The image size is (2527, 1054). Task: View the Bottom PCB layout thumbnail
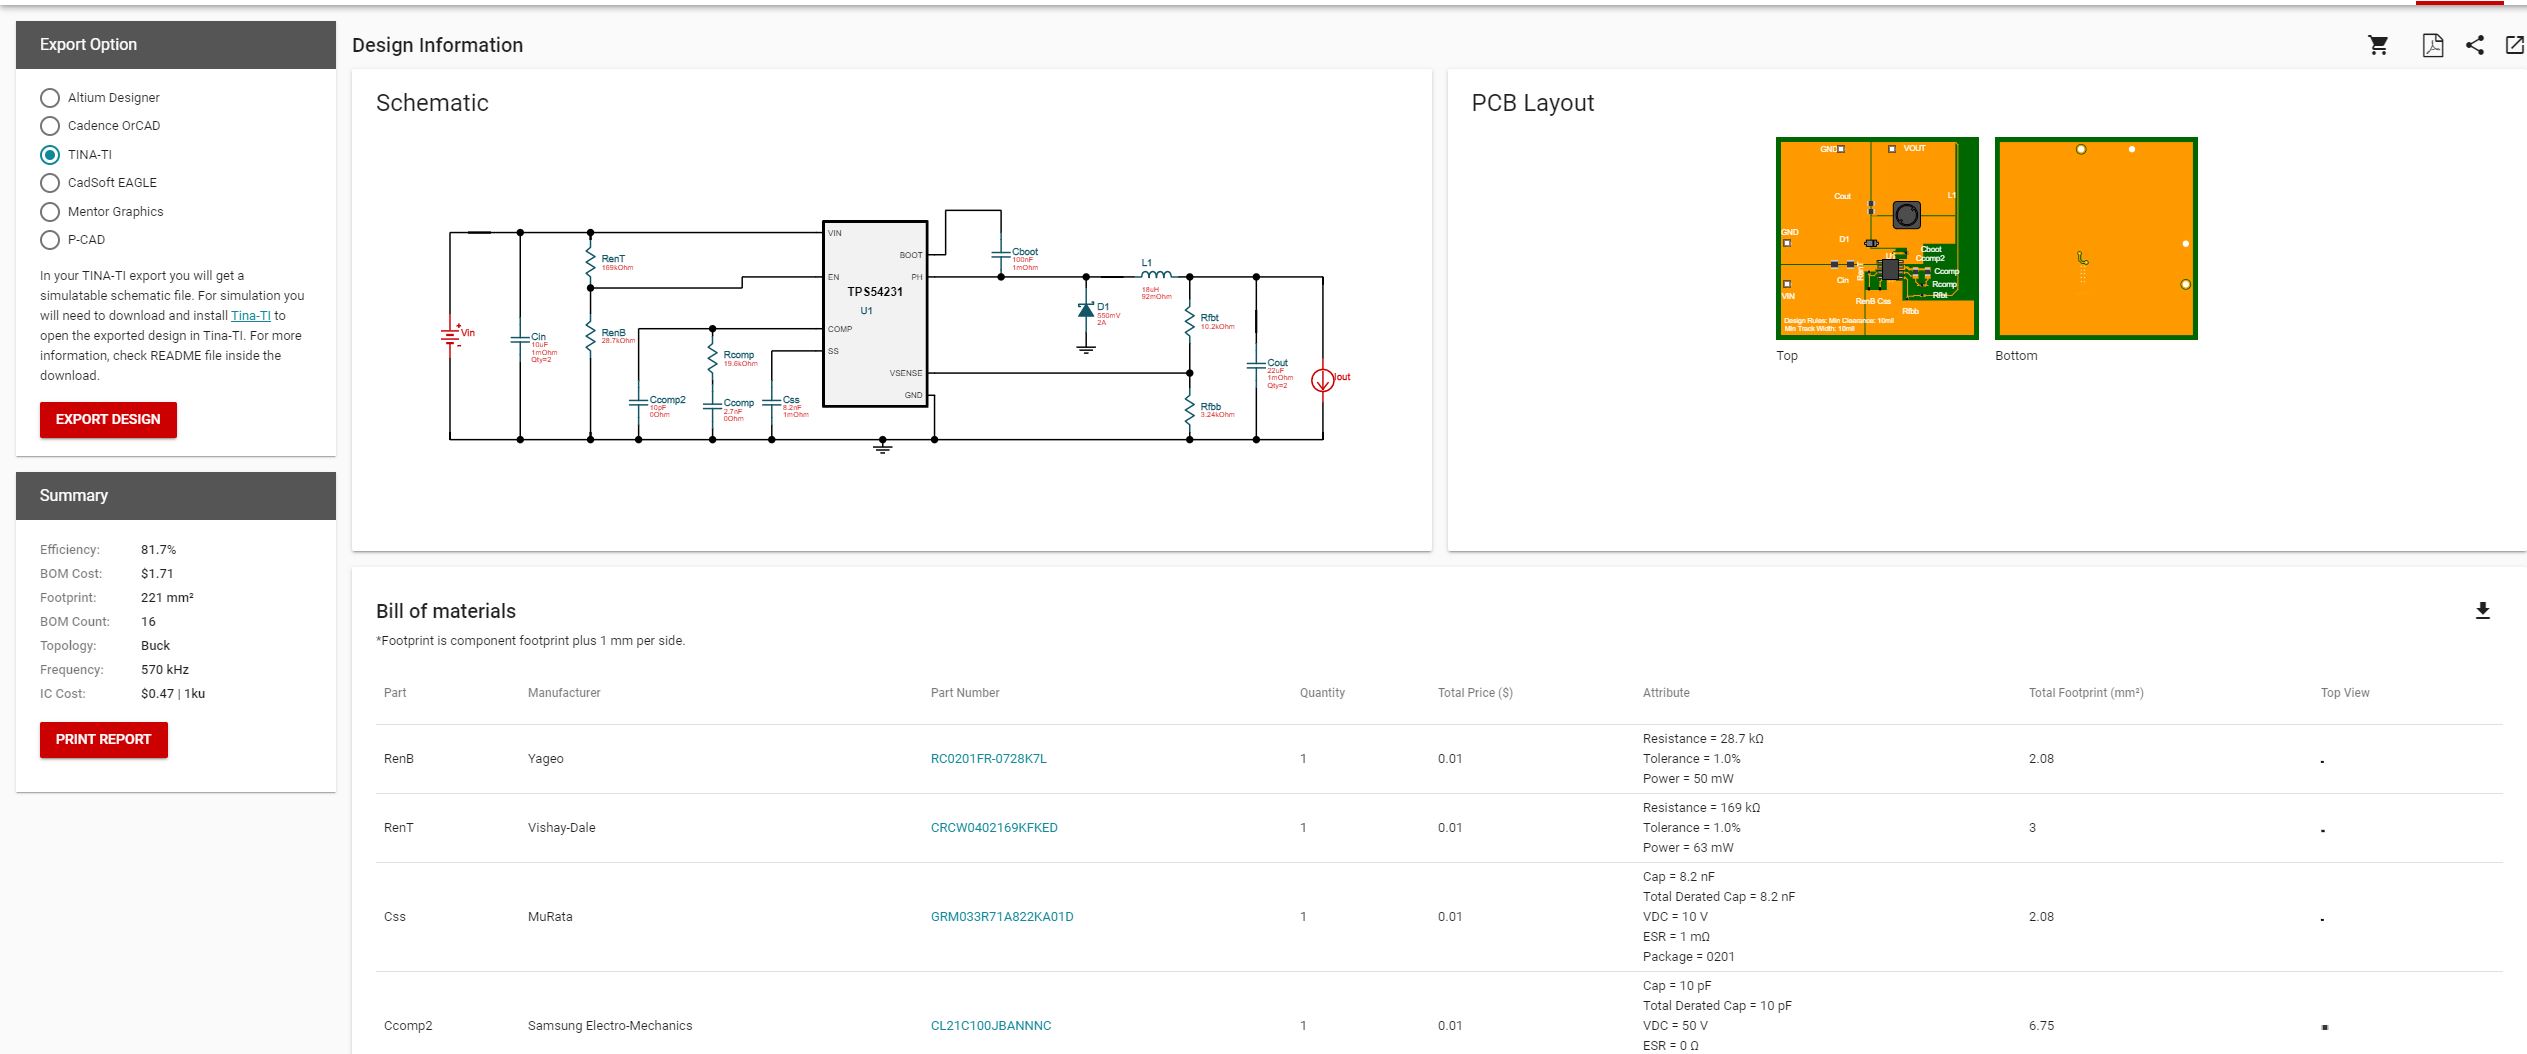[x=2096, y=238]
